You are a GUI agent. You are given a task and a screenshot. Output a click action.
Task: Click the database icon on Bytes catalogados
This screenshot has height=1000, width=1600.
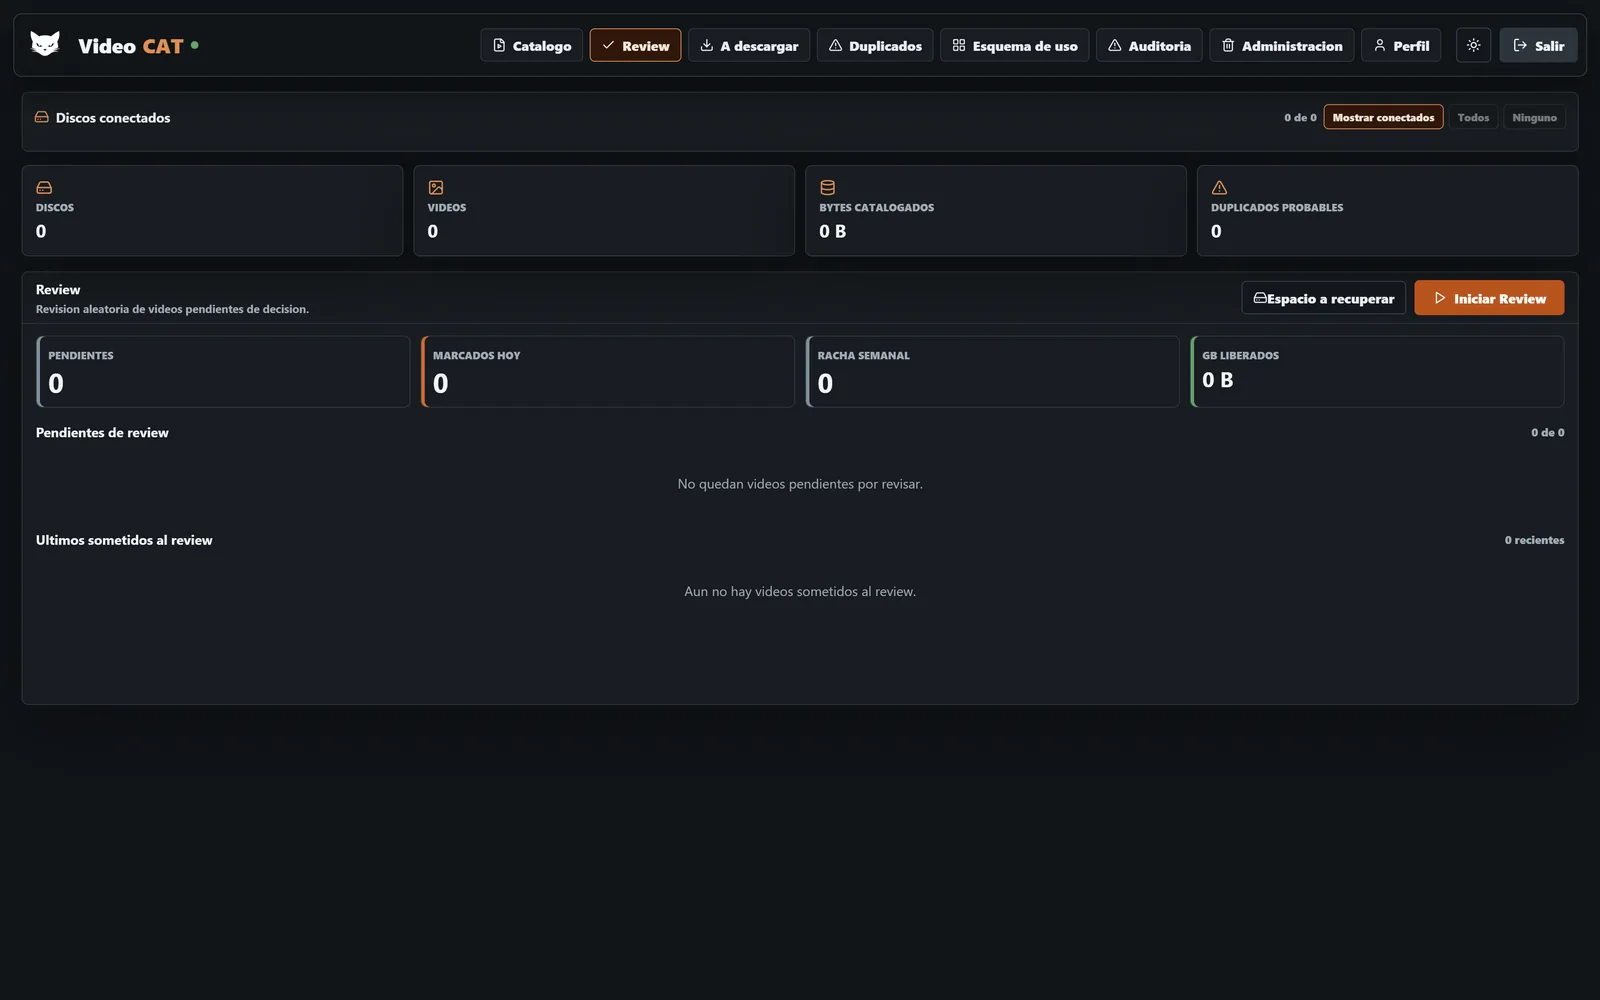(827, 187)
